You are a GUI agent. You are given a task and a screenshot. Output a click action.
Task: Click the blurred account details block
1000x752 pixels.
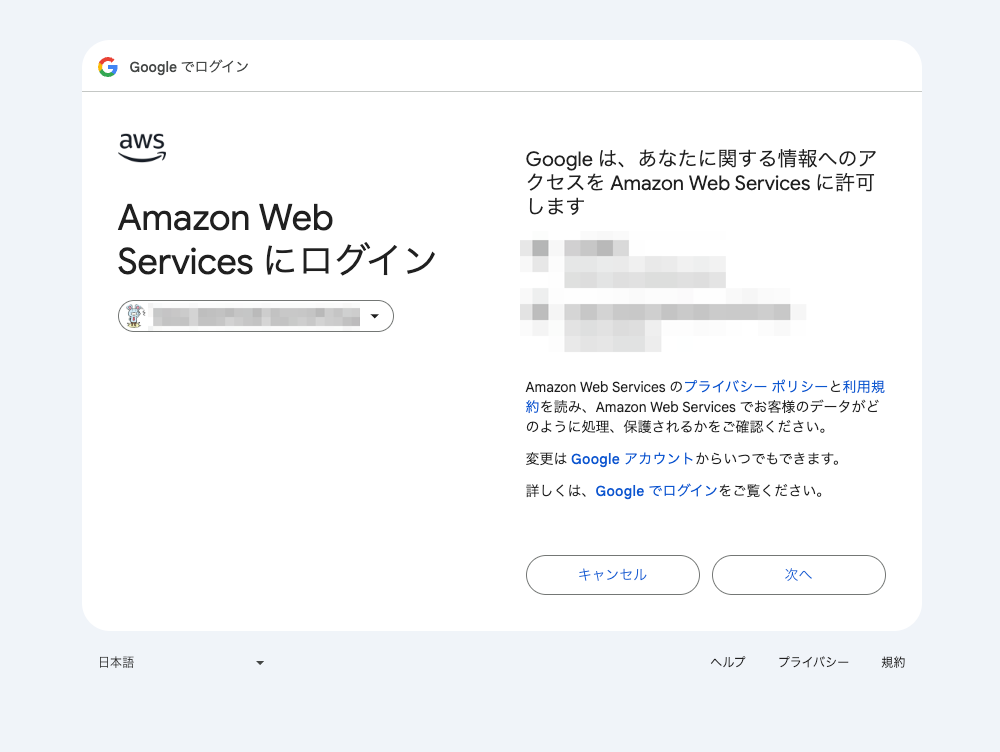[x=662, y=291]
